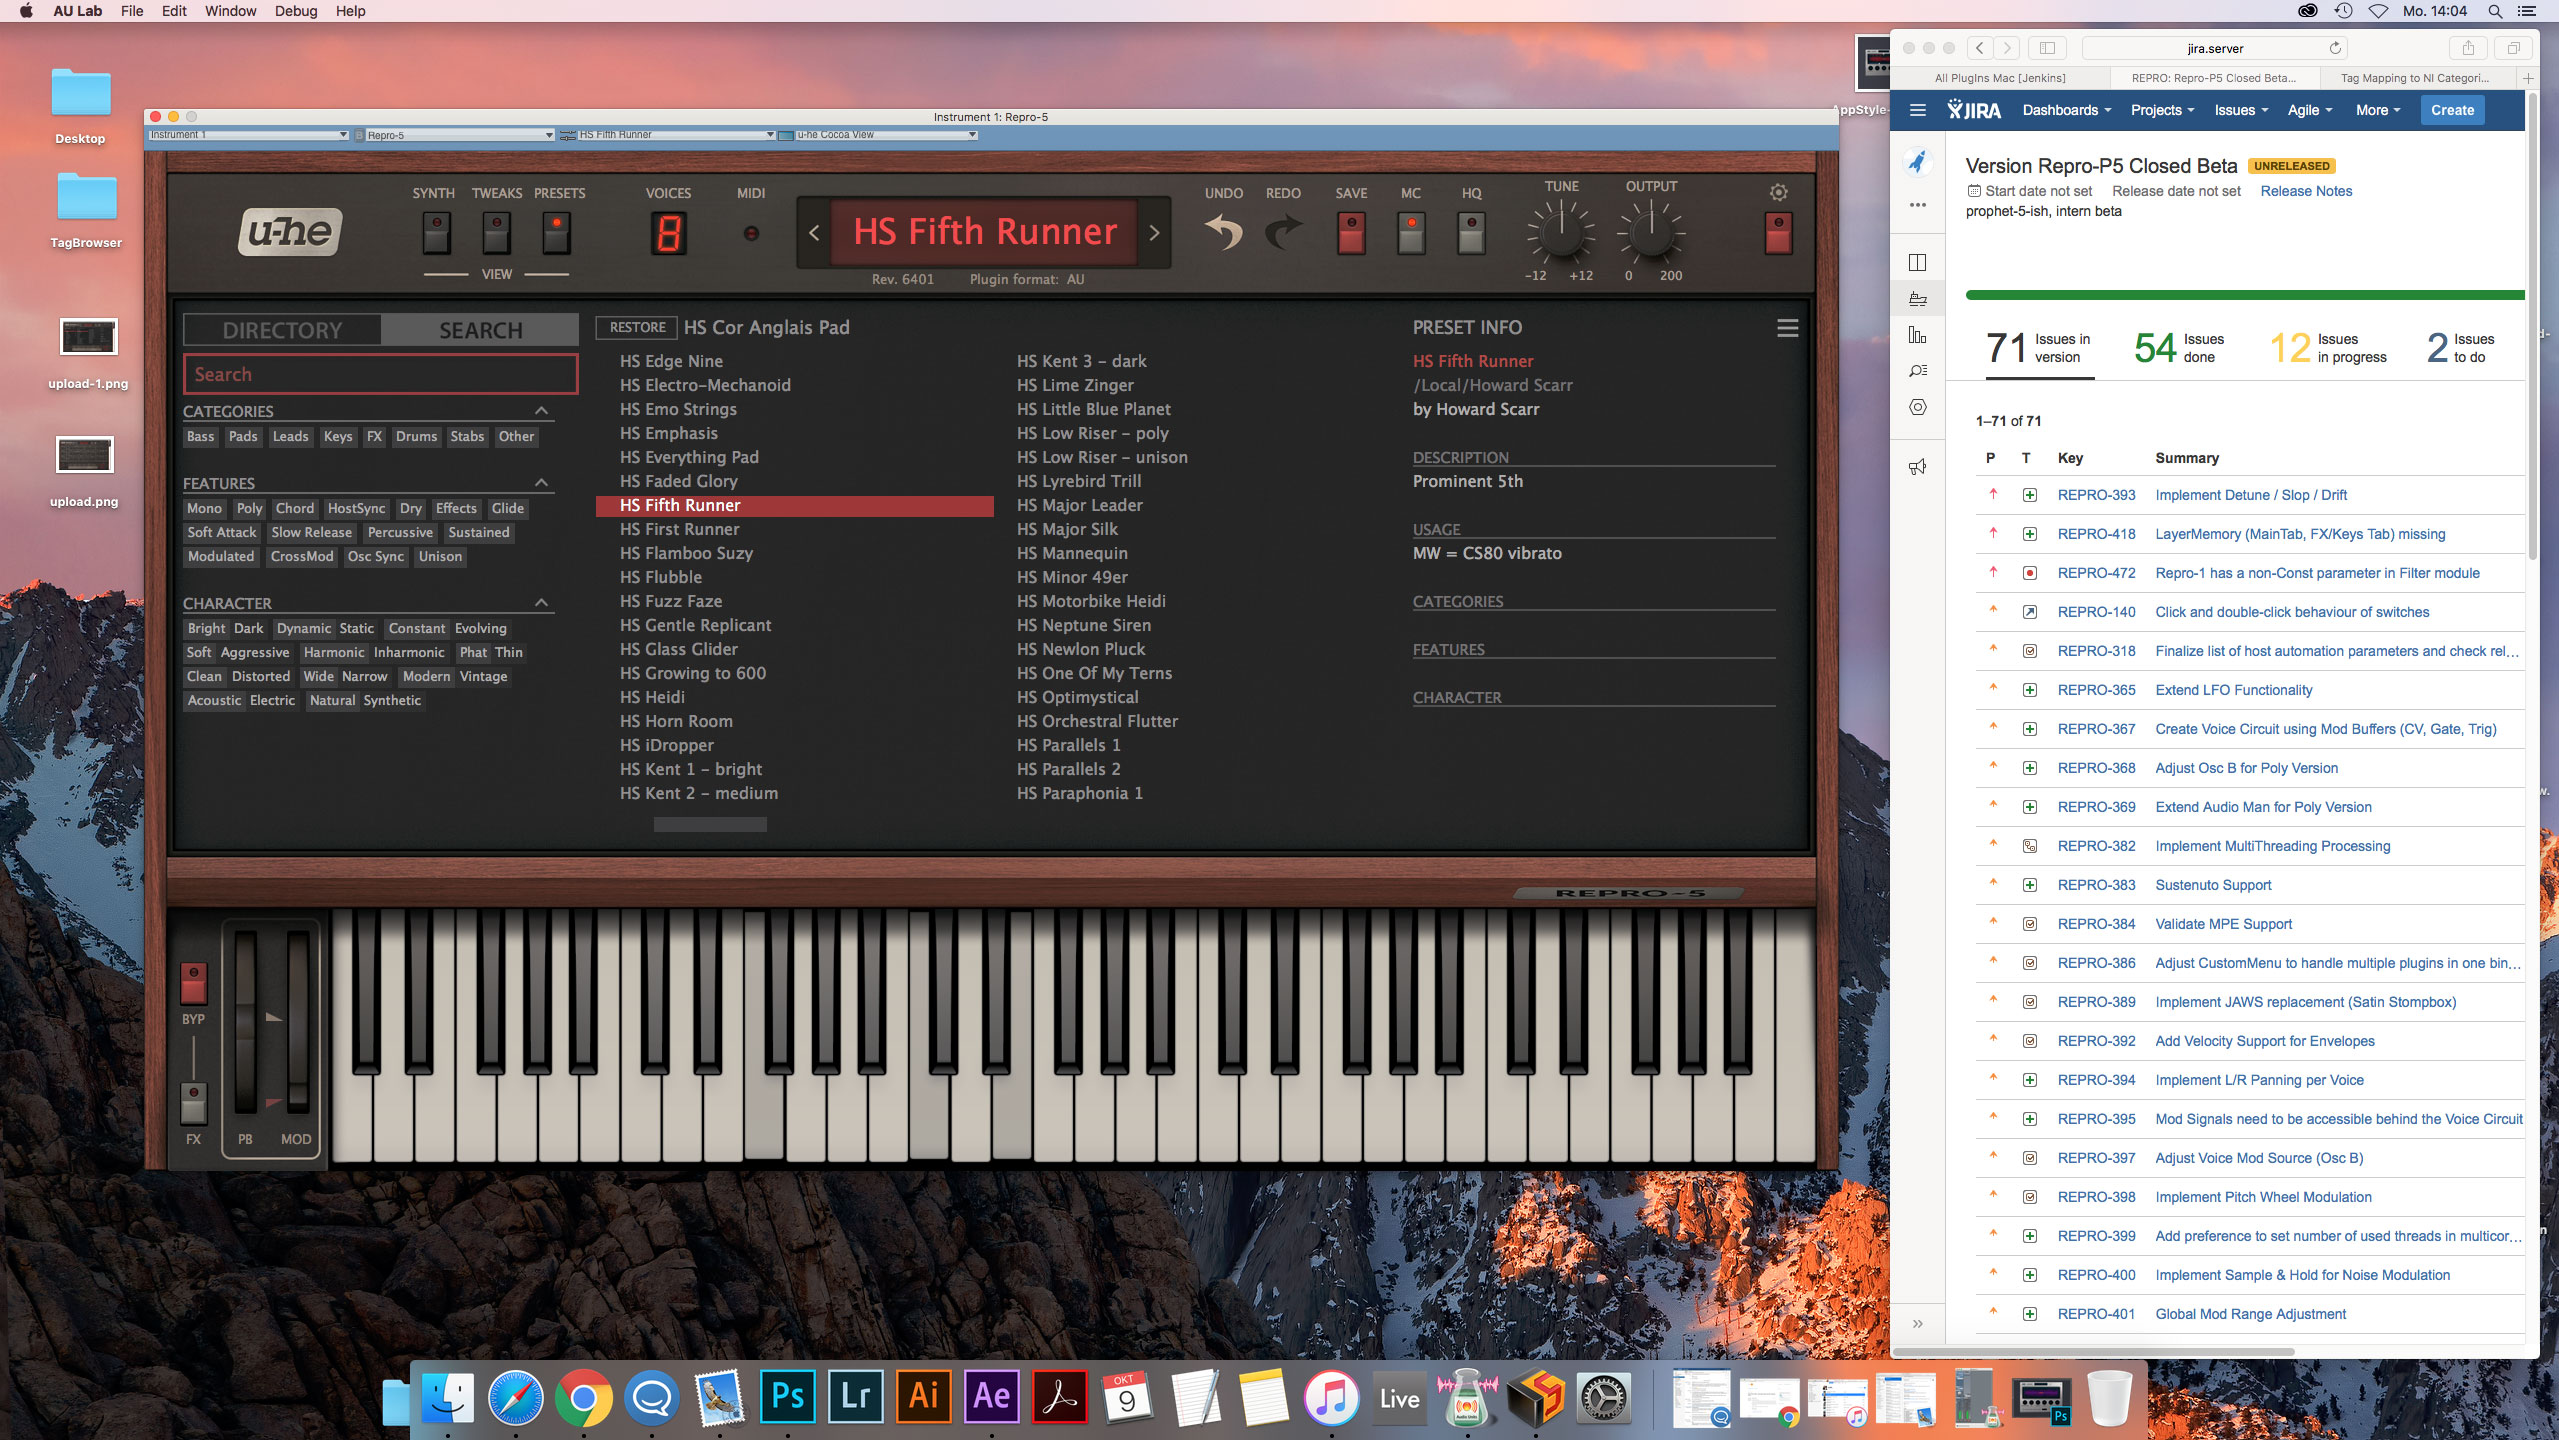
Task: Click the Safari reload icon
Action: 2335,48
